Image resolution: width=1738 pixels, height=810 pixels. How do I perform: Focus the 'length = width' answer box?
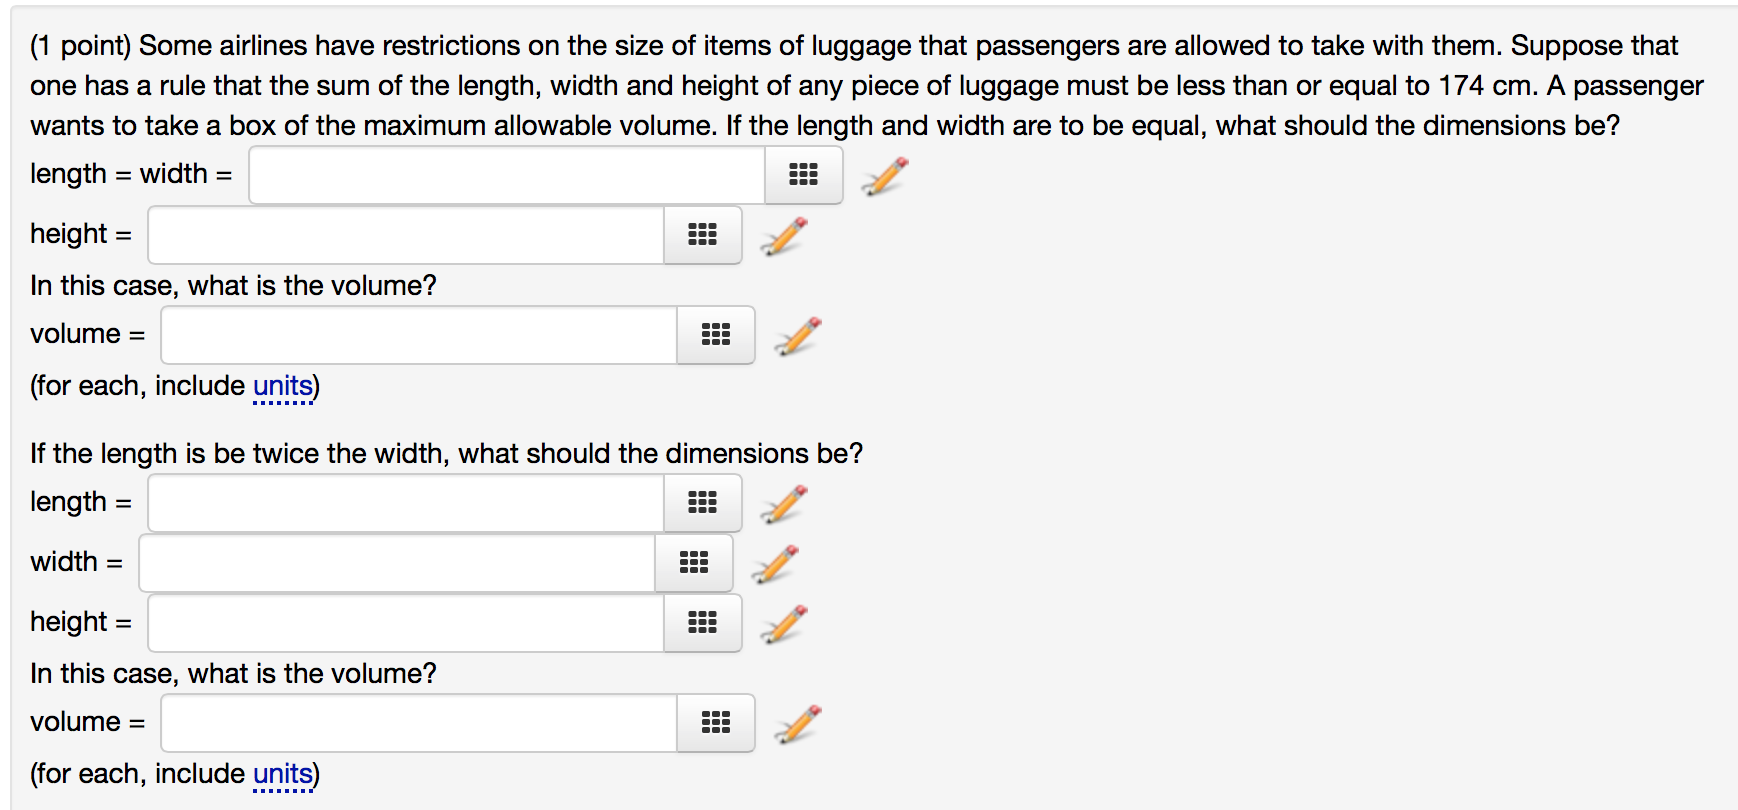click(x=507, y=175)
